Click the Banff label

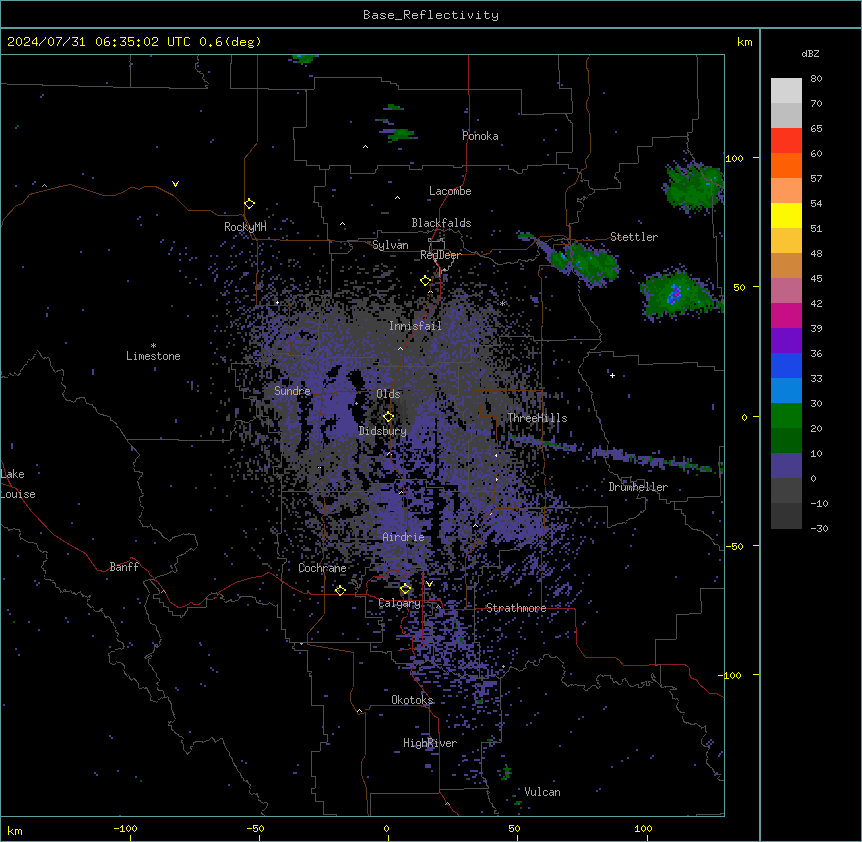[124, 567]
